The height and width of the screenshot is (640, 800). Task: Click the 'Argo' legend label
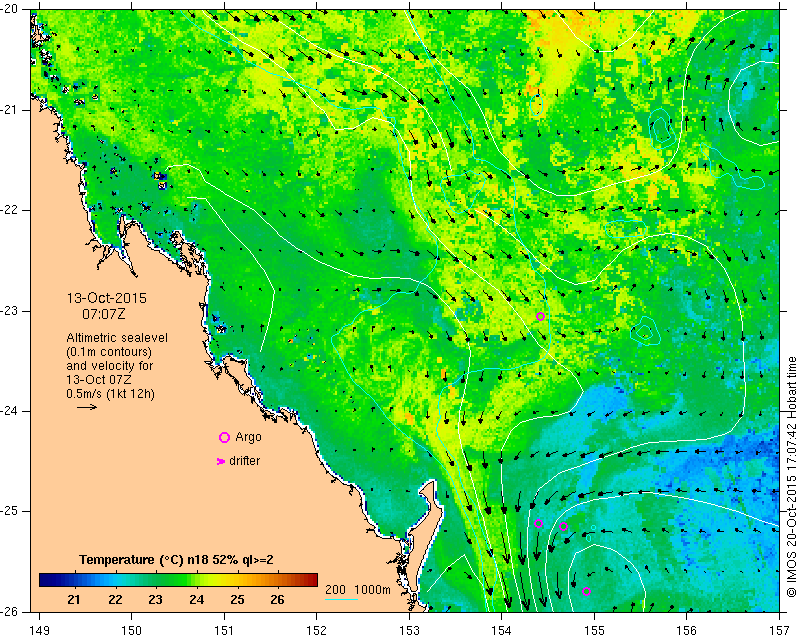pos(248,437)
